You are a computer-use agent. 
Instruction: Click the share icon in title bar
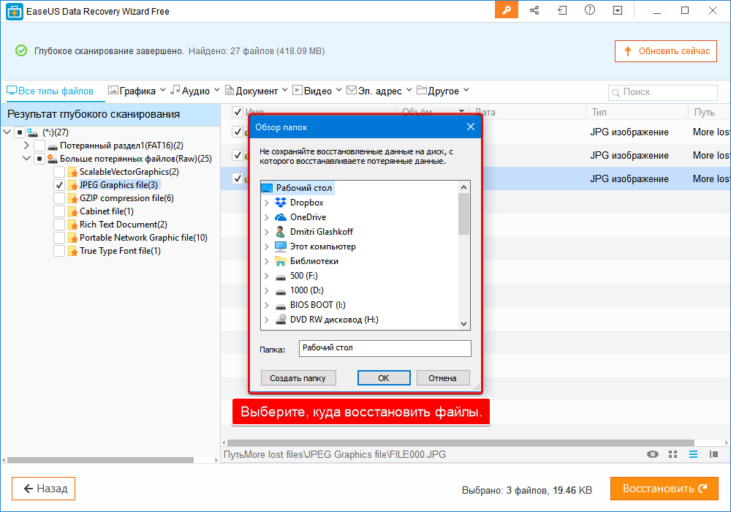coord(534,10)
